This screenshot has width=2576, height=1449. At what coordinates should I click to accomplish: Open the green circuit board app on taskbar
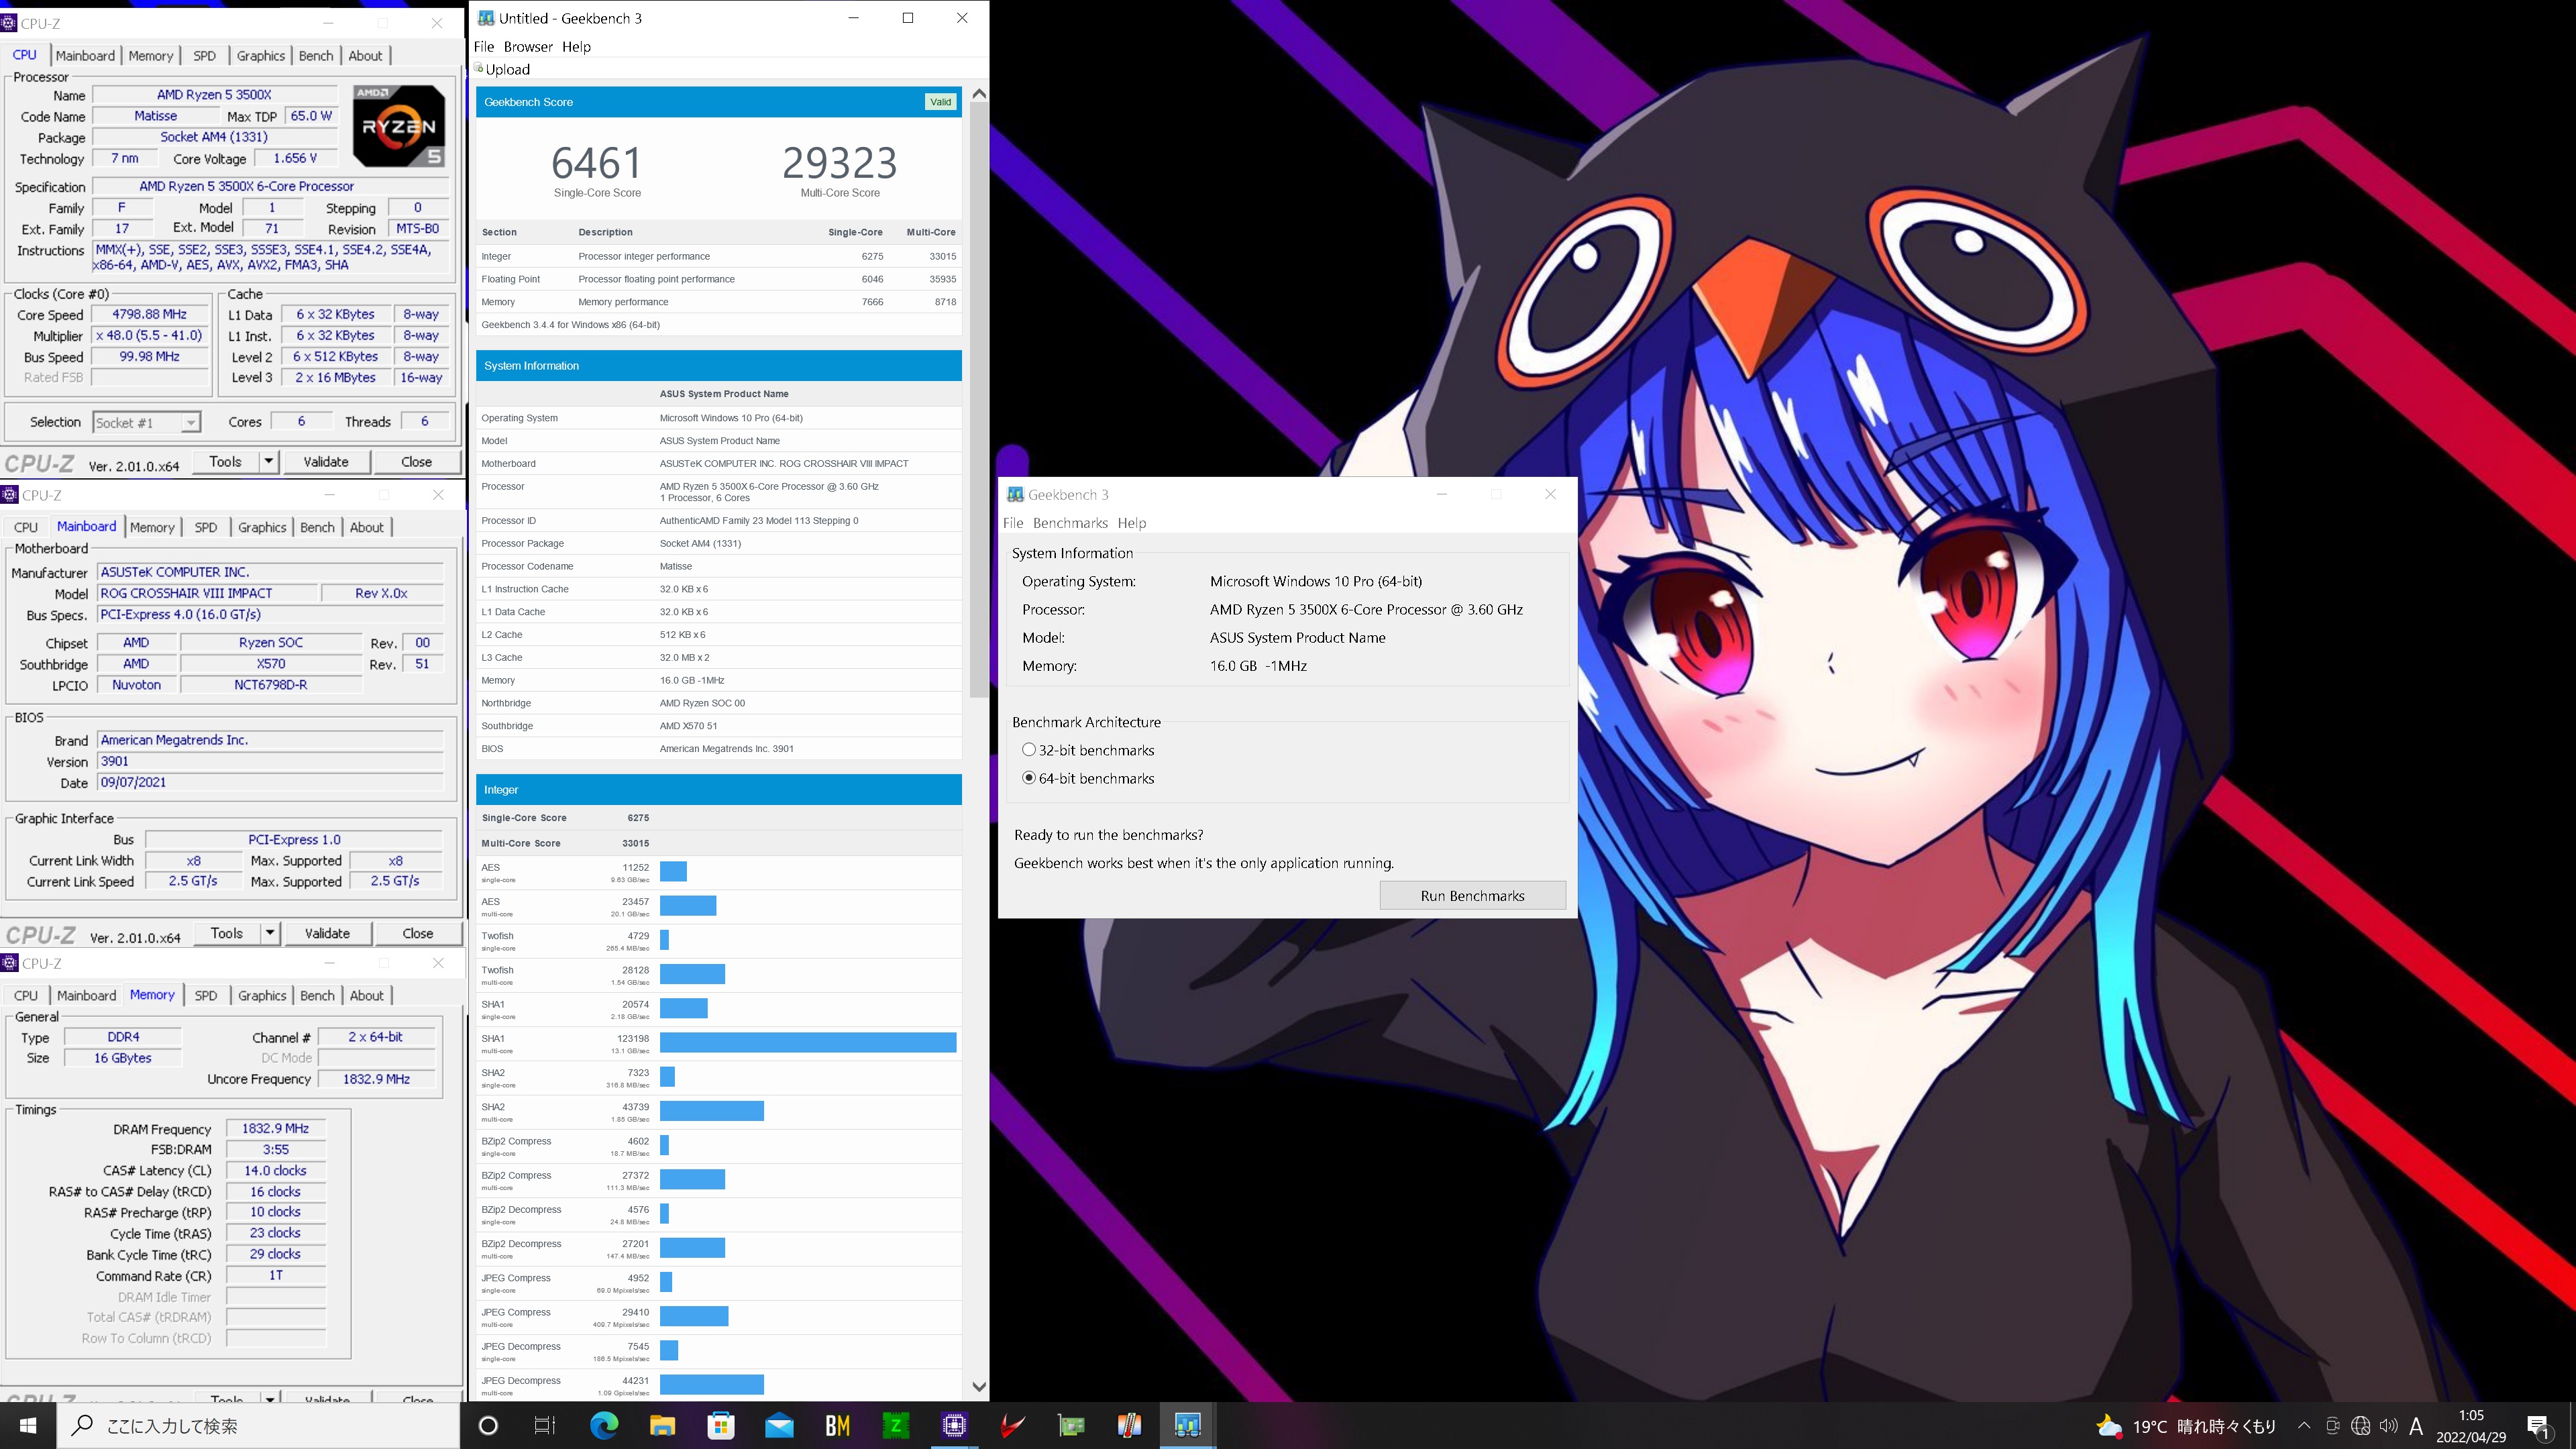click(1071, 1425)
